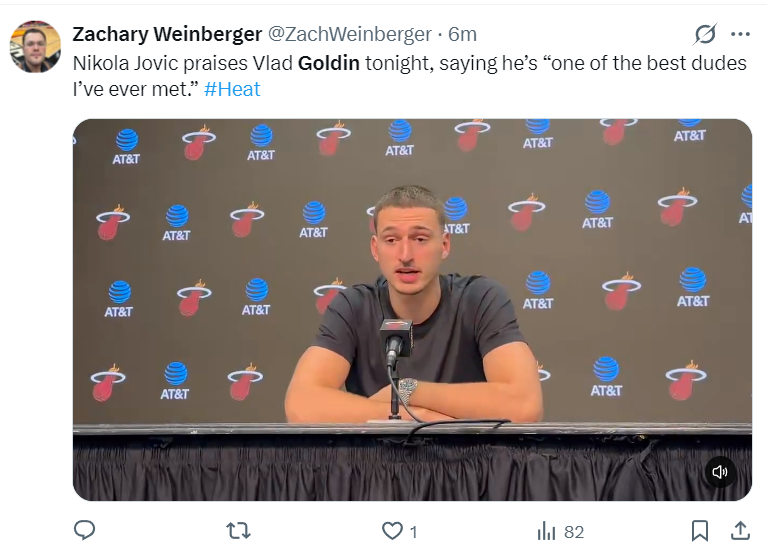The width and height of the screenshot is (767, 556).
Task: Open Zachary Weinberger's profile picture
Action: click(35, 46)
